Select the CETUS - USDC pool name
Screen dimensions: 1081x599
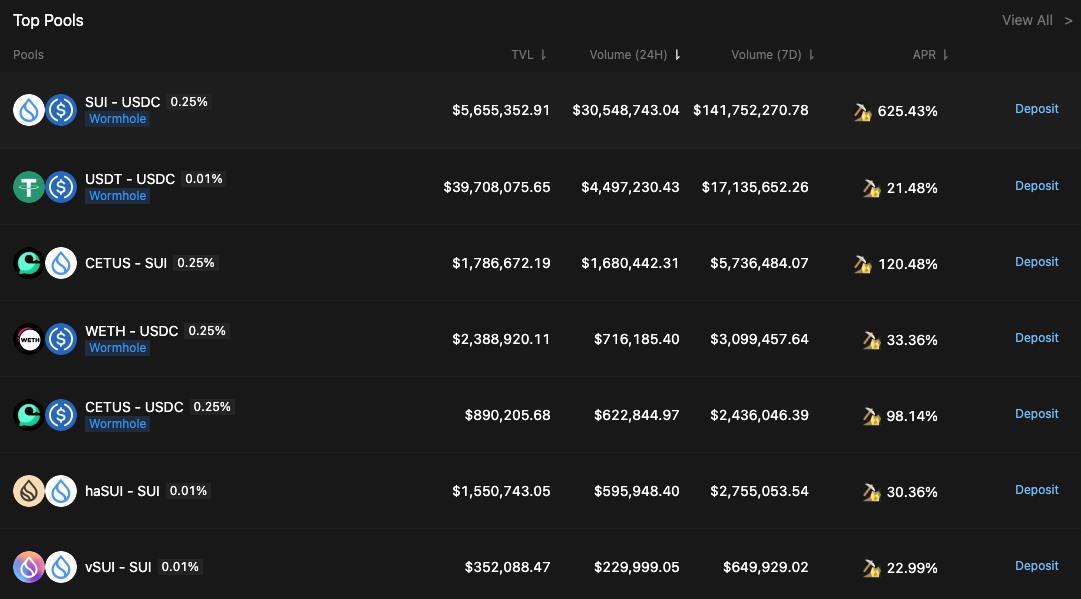click(x=134, y=407)
